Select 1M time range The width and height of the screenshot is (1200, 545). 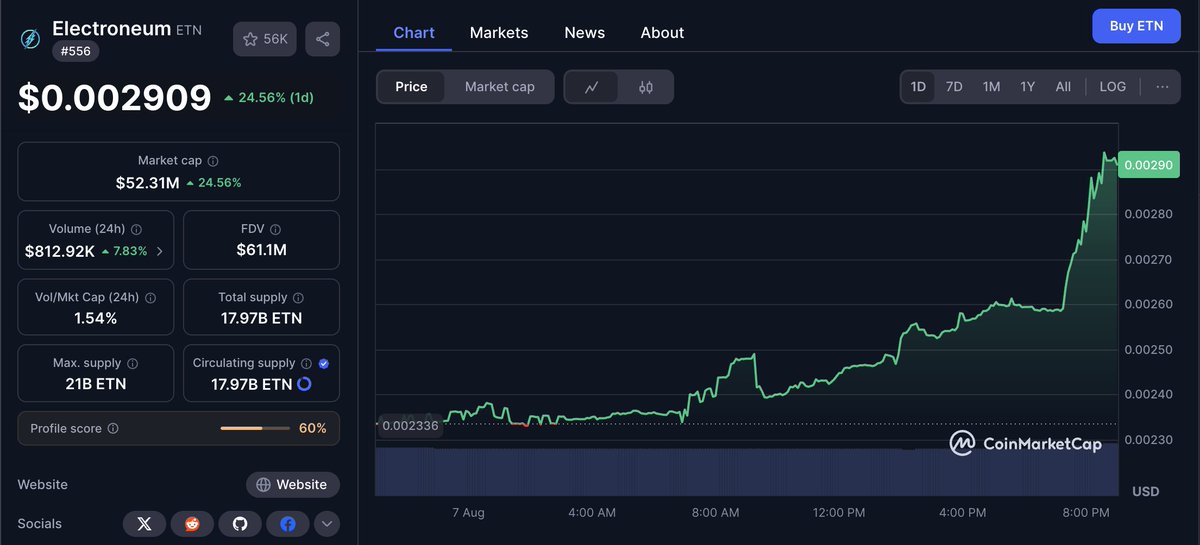click(991, 87)
